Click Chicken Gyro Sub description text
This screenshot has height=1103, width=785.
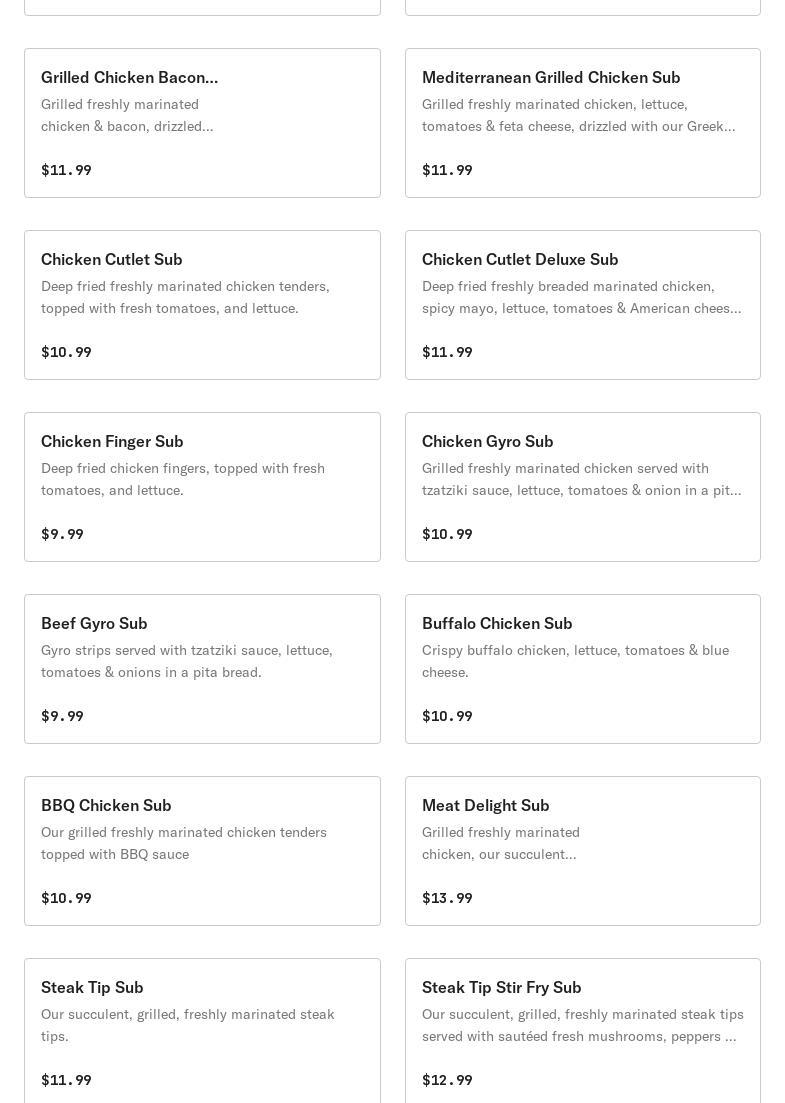(x=581, y=479)
